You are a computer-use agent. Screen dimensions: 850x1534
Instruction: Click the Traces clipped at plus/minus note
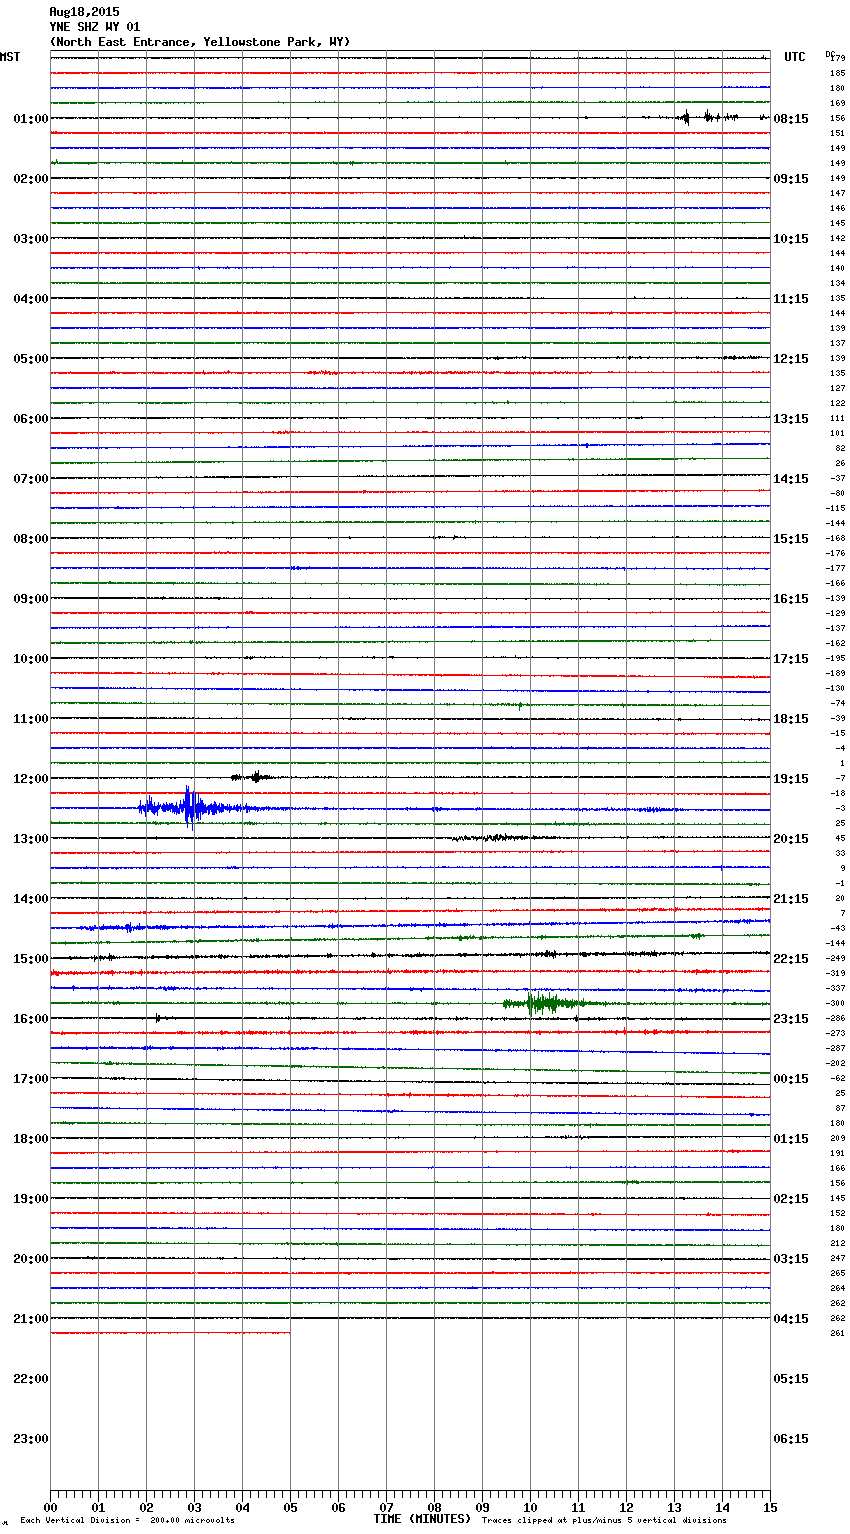coord(604,1521)
